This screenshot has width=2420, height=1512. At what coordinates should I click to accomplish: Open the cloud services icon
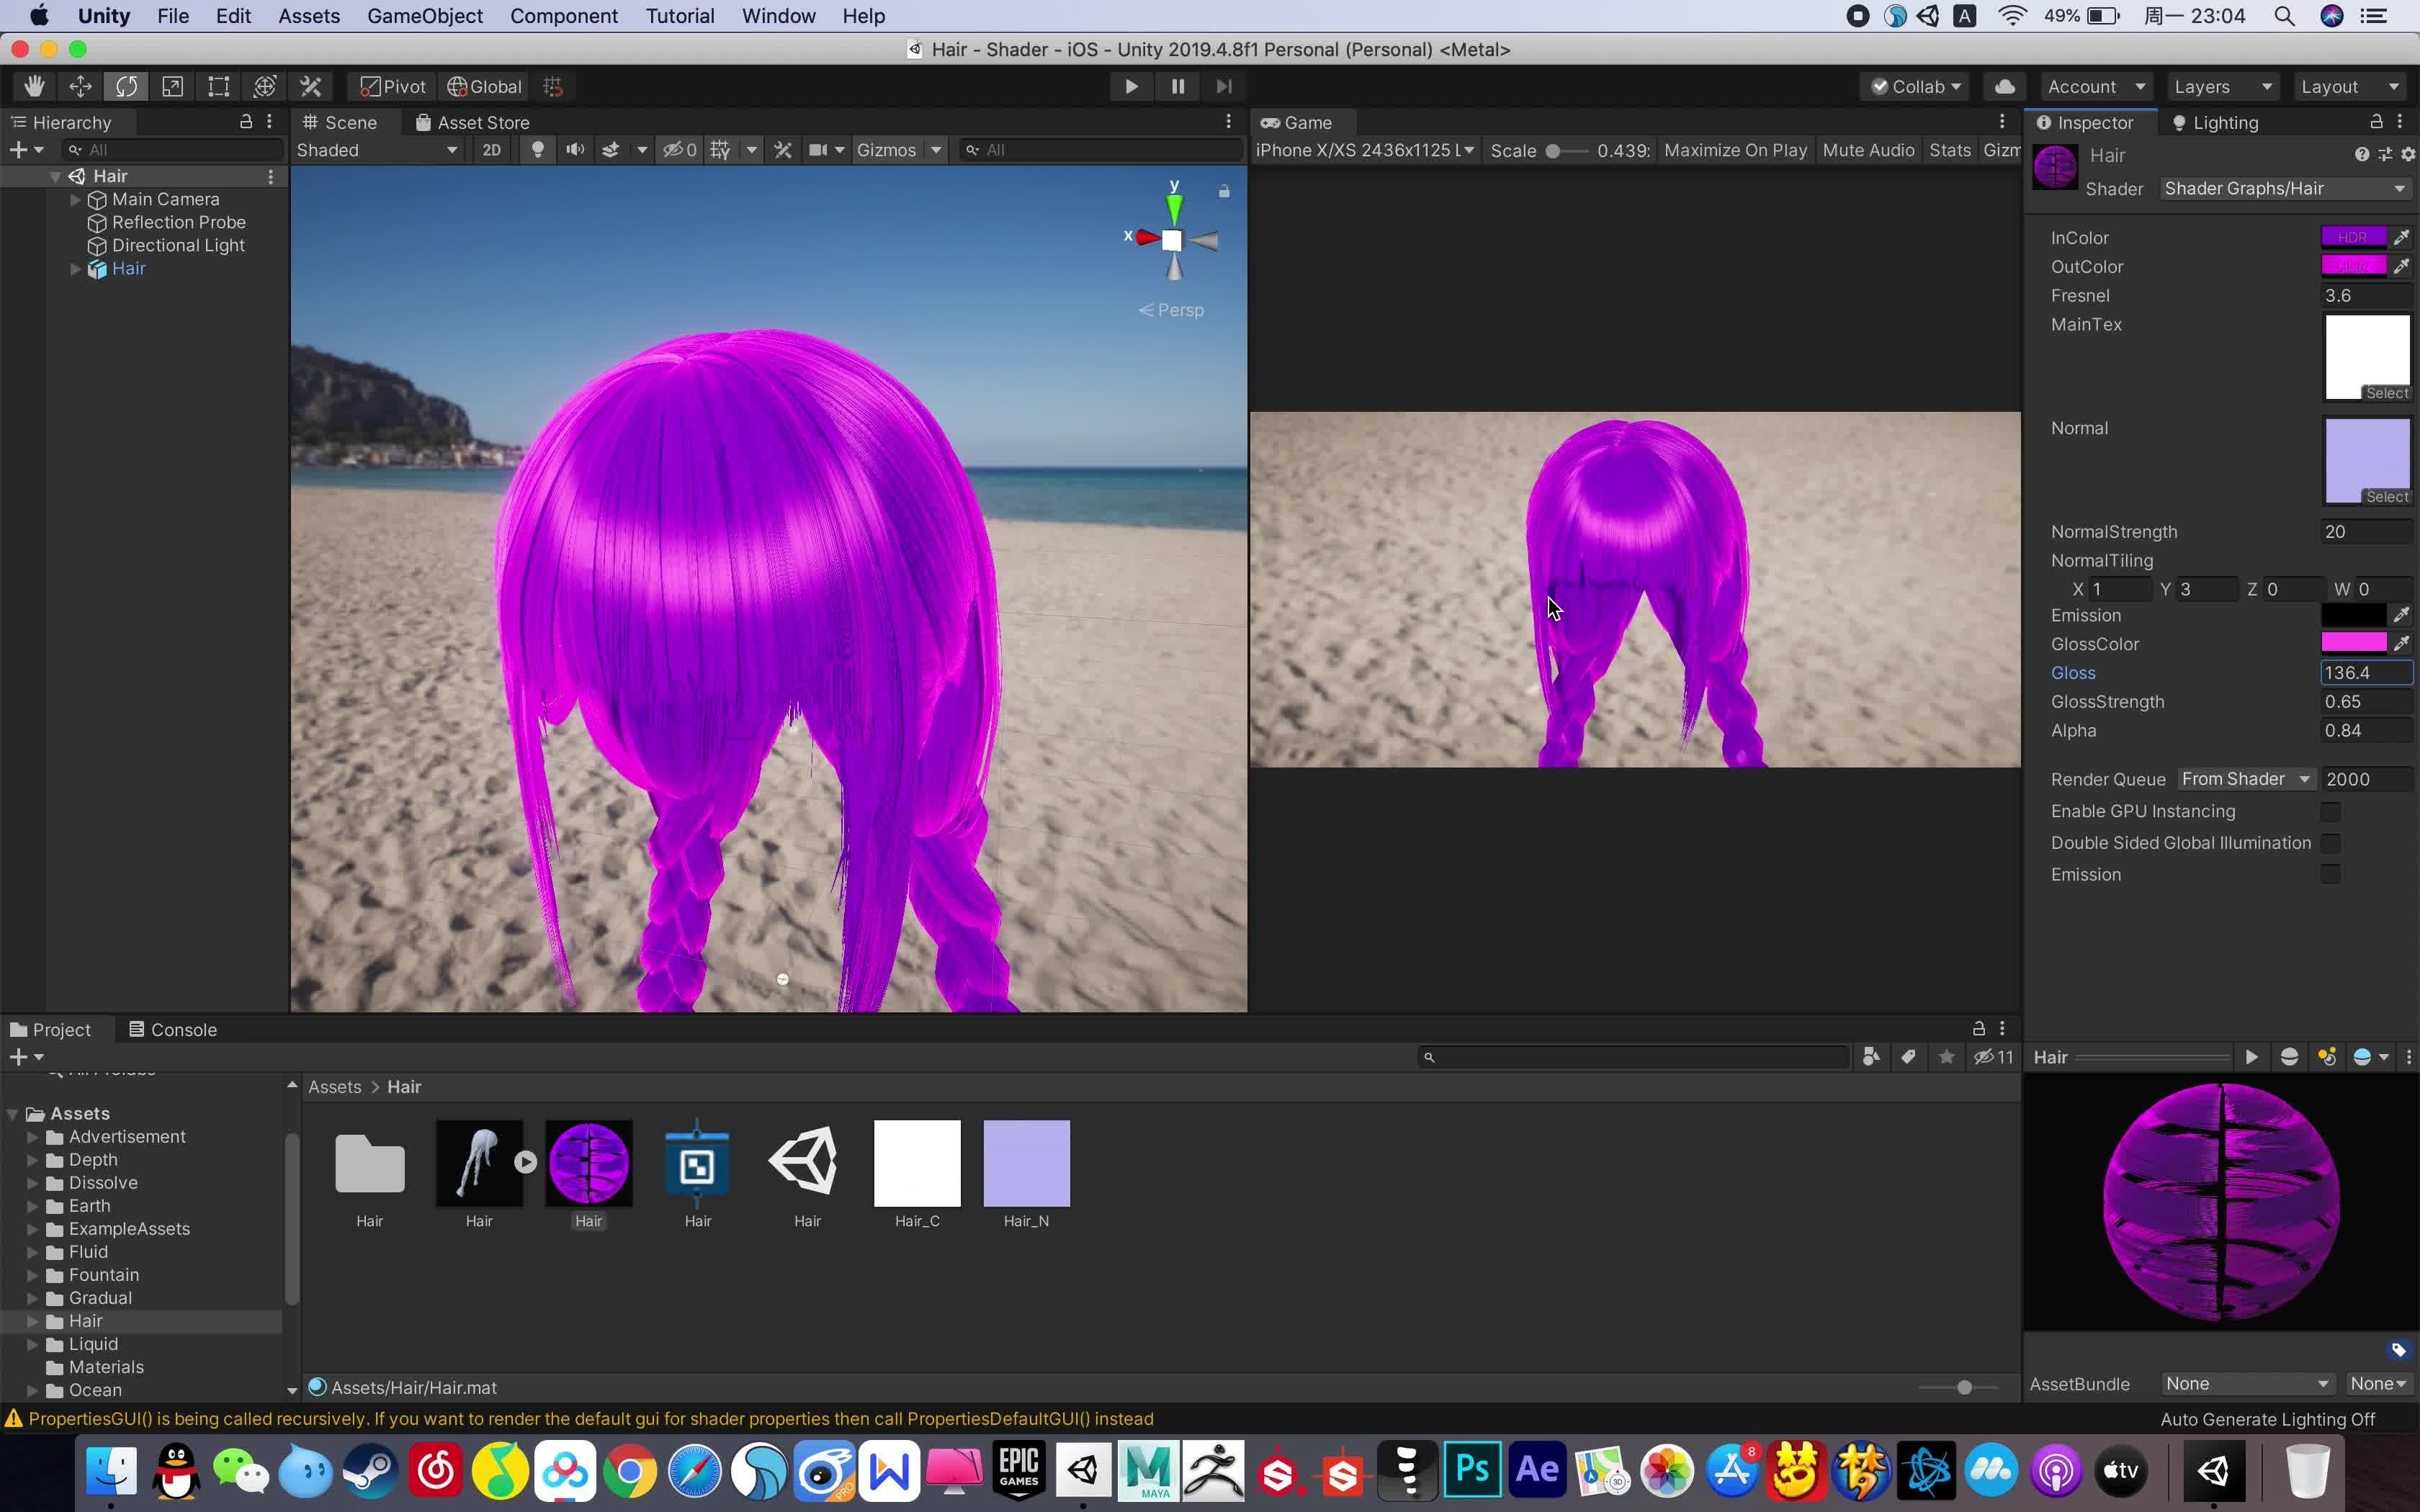(2004, 87)
